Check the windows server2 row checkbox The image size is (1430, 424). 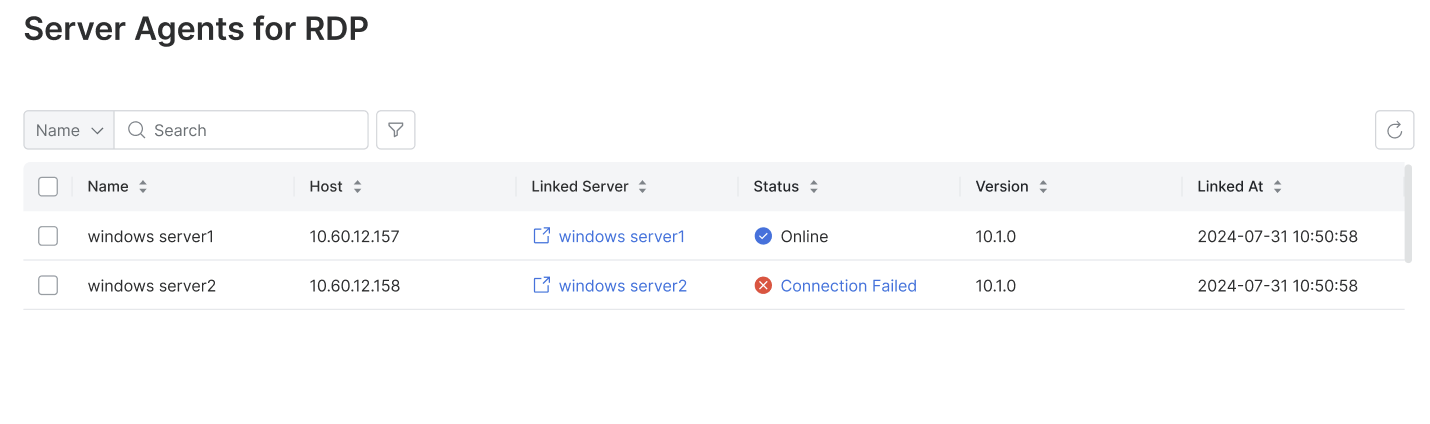point(48,286)
